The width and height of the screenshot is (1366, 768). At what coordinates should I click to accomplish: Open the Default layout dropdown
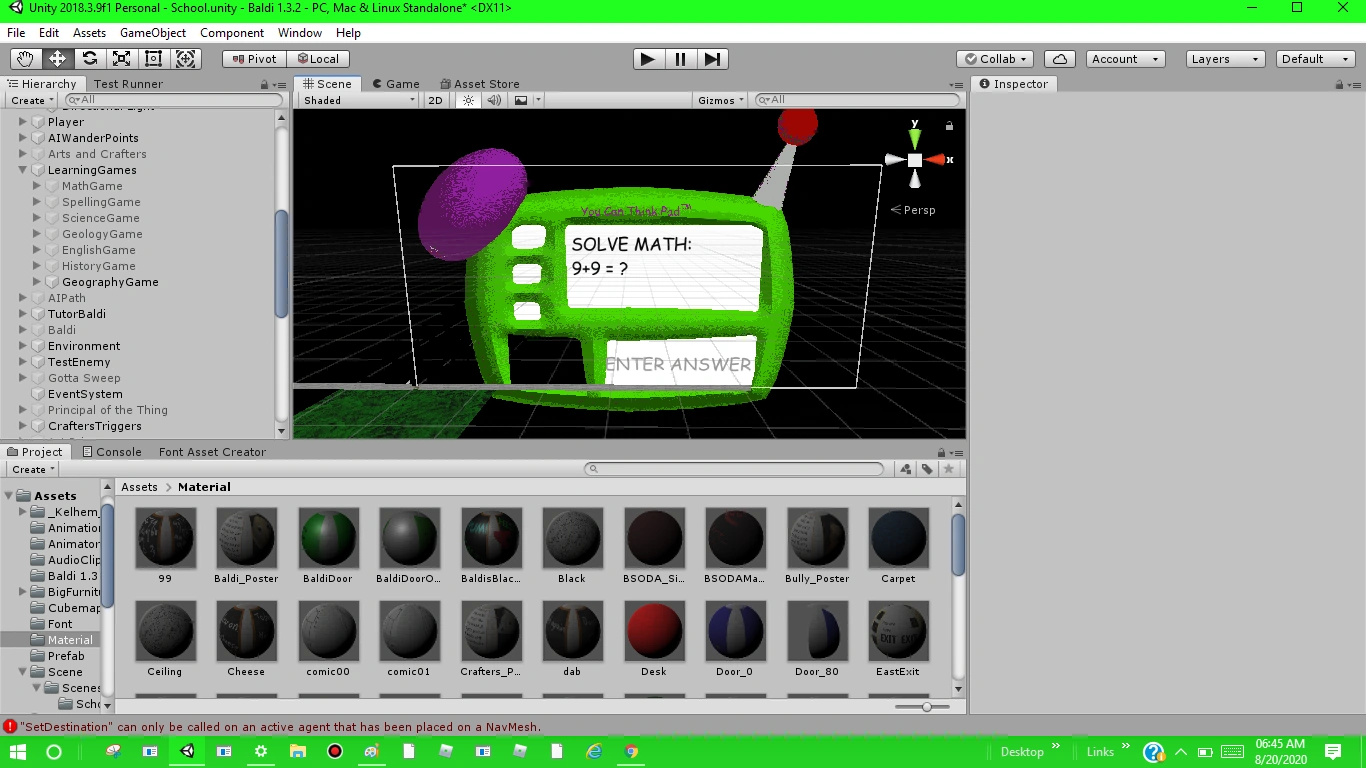[x=1316, y=59]
